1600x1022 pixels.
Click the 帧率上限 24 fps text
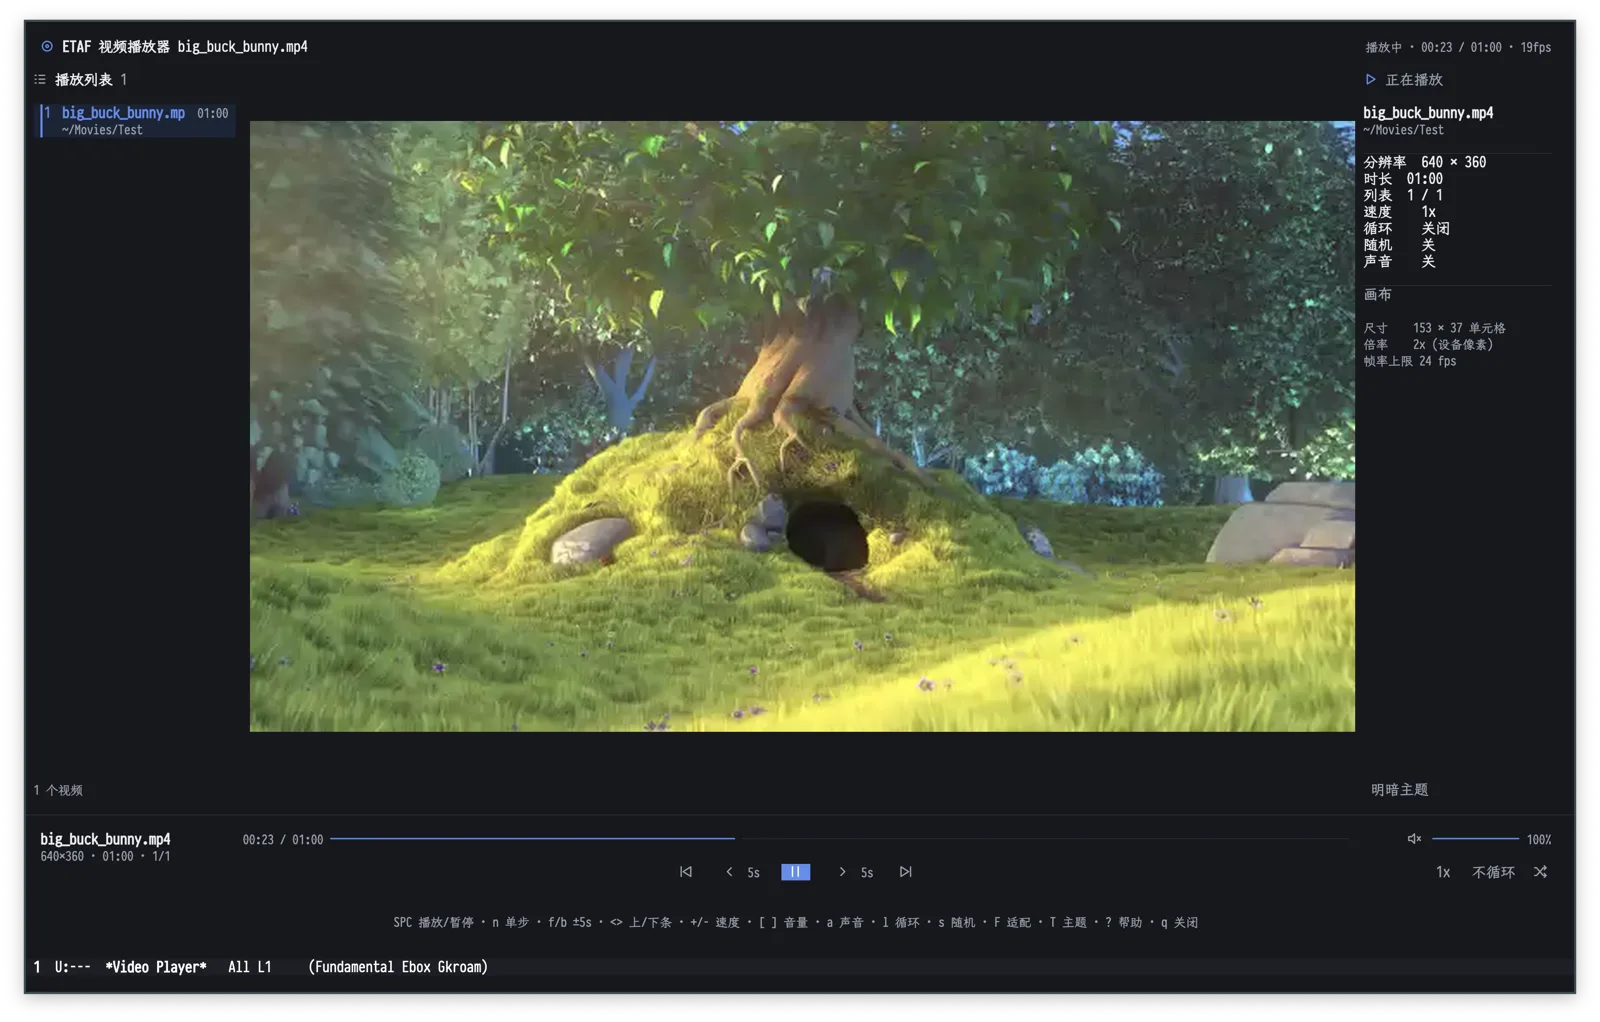tap(1410, 361)
